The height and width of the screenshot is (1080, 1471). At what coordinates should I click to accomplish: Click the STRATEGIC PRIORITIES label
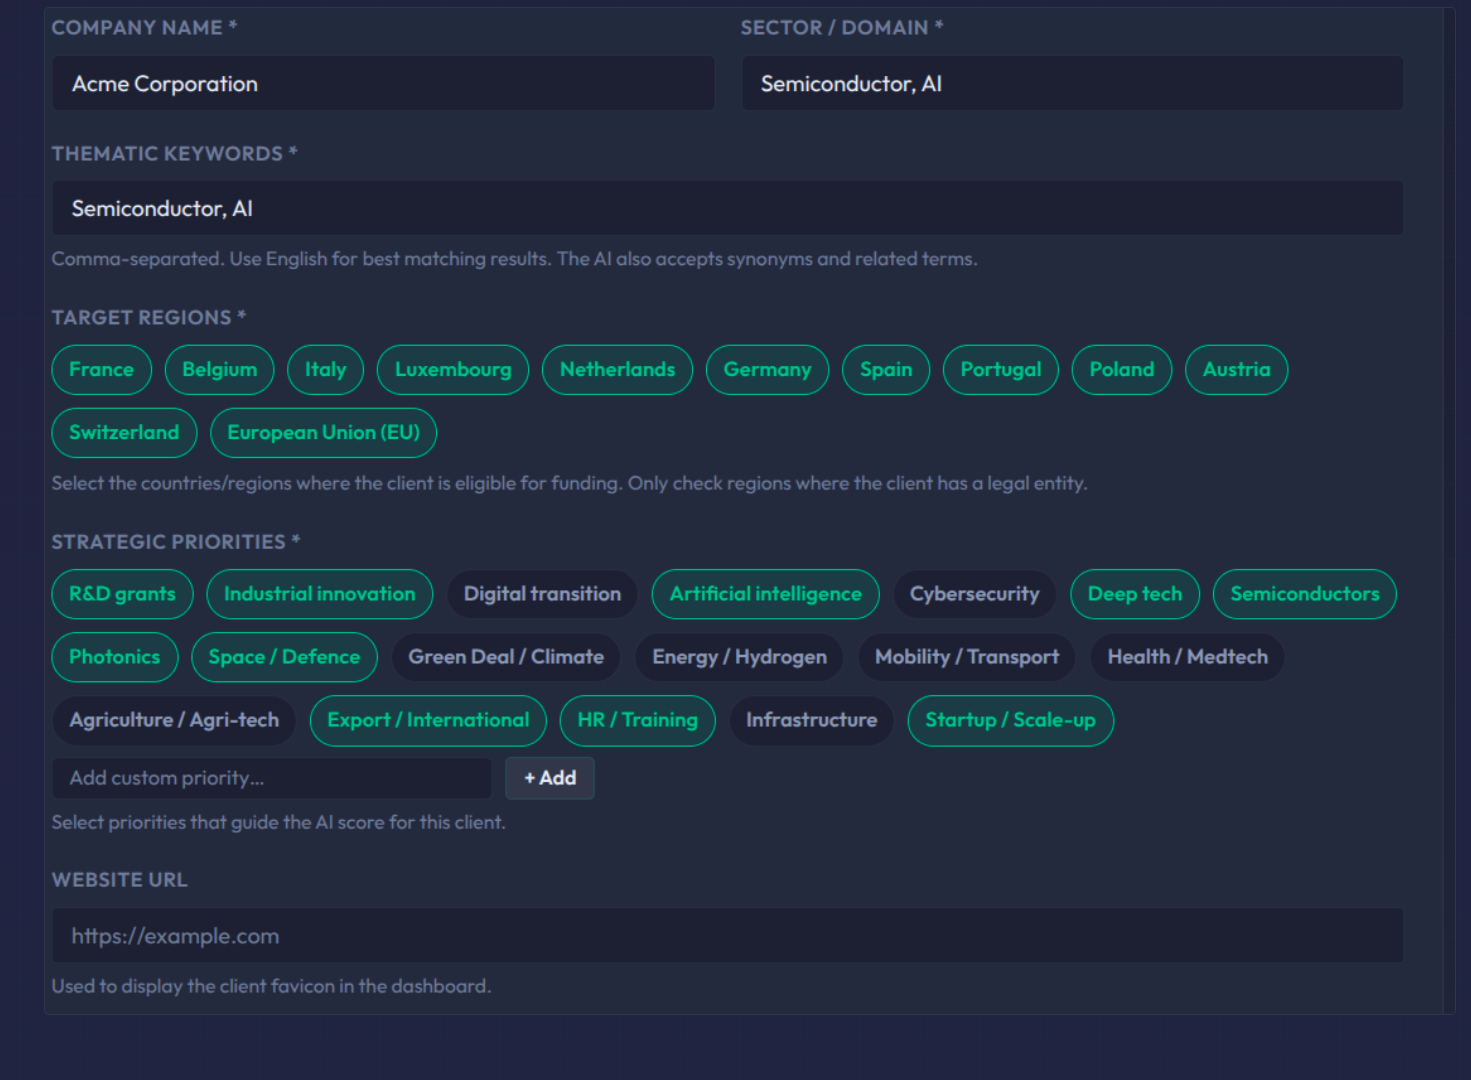tap(176, 542)
